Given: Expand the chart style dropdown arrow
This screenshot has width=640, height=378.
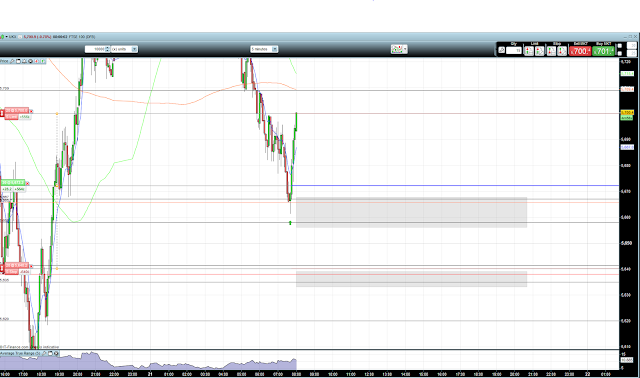Looking at the screenshot, I should pyautogui.click(x=405, y=49).
